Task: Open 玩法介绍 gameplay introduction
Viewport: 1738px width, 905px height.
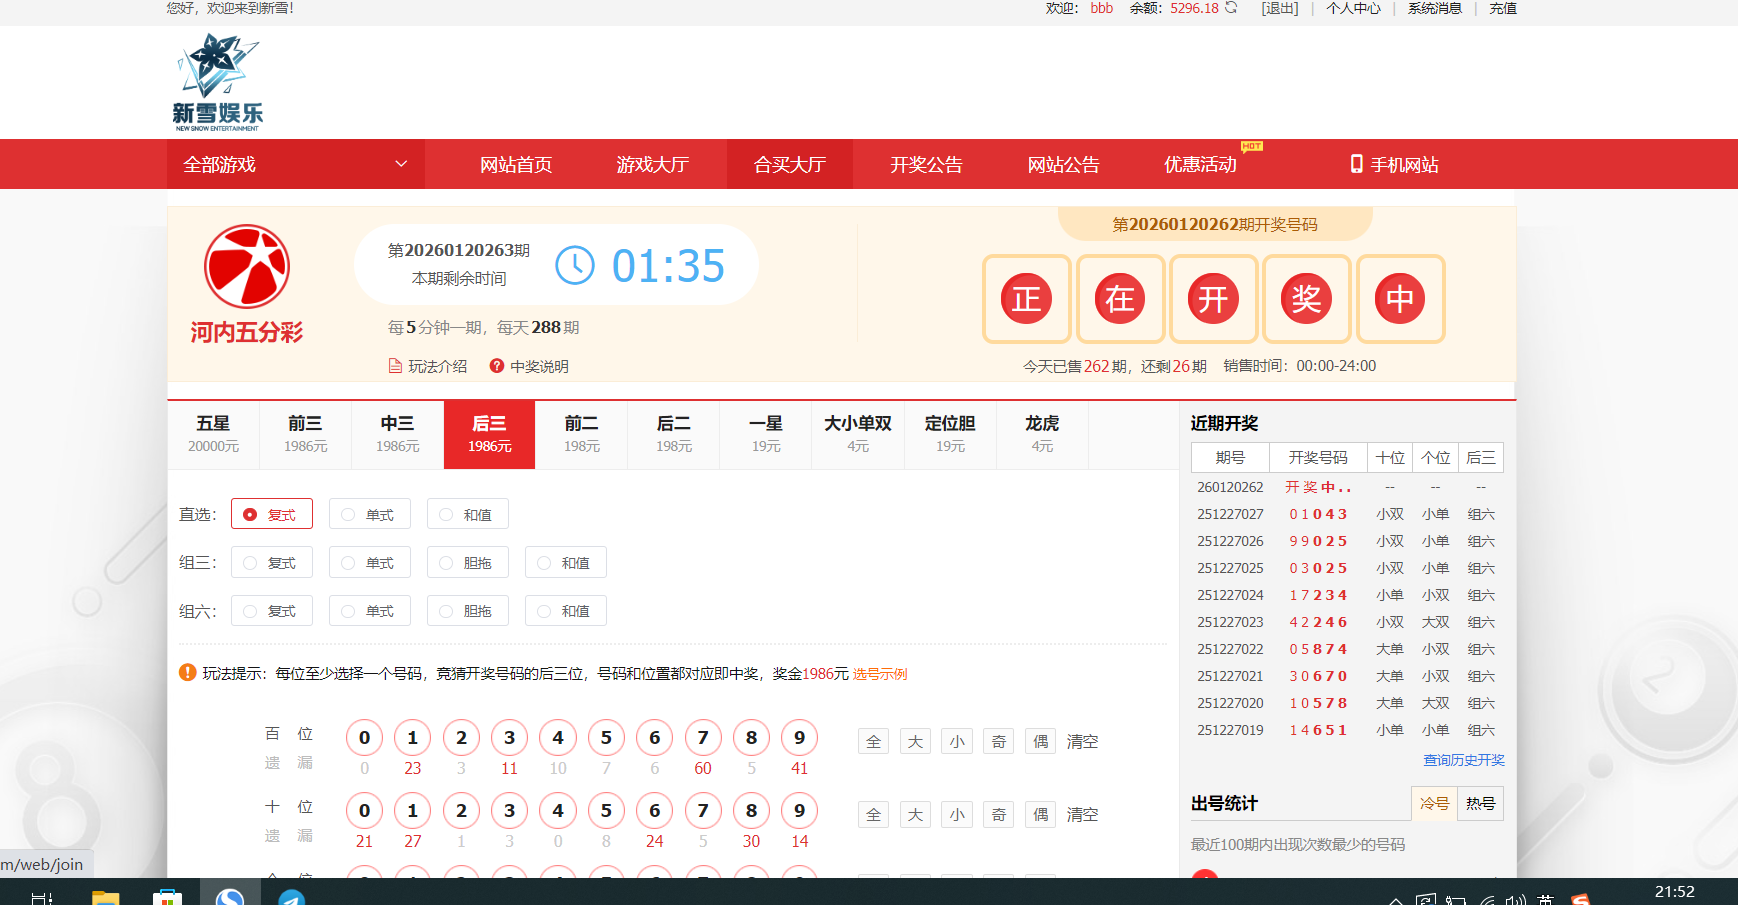Action: point(428,366)
